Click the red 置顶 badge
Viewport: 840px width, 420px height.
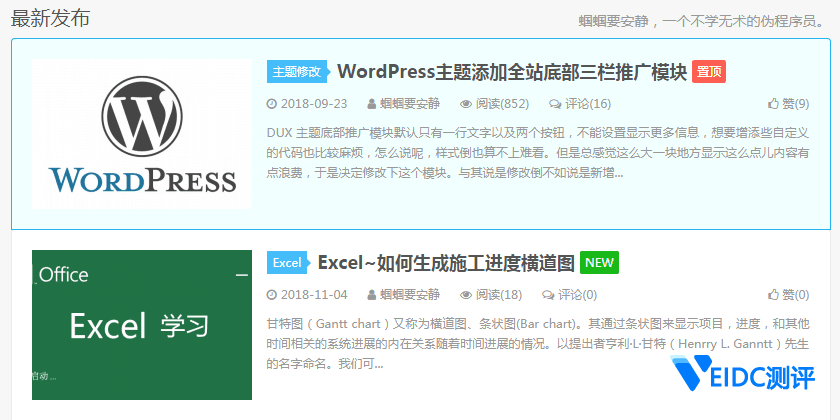click(x=708, y=71)
